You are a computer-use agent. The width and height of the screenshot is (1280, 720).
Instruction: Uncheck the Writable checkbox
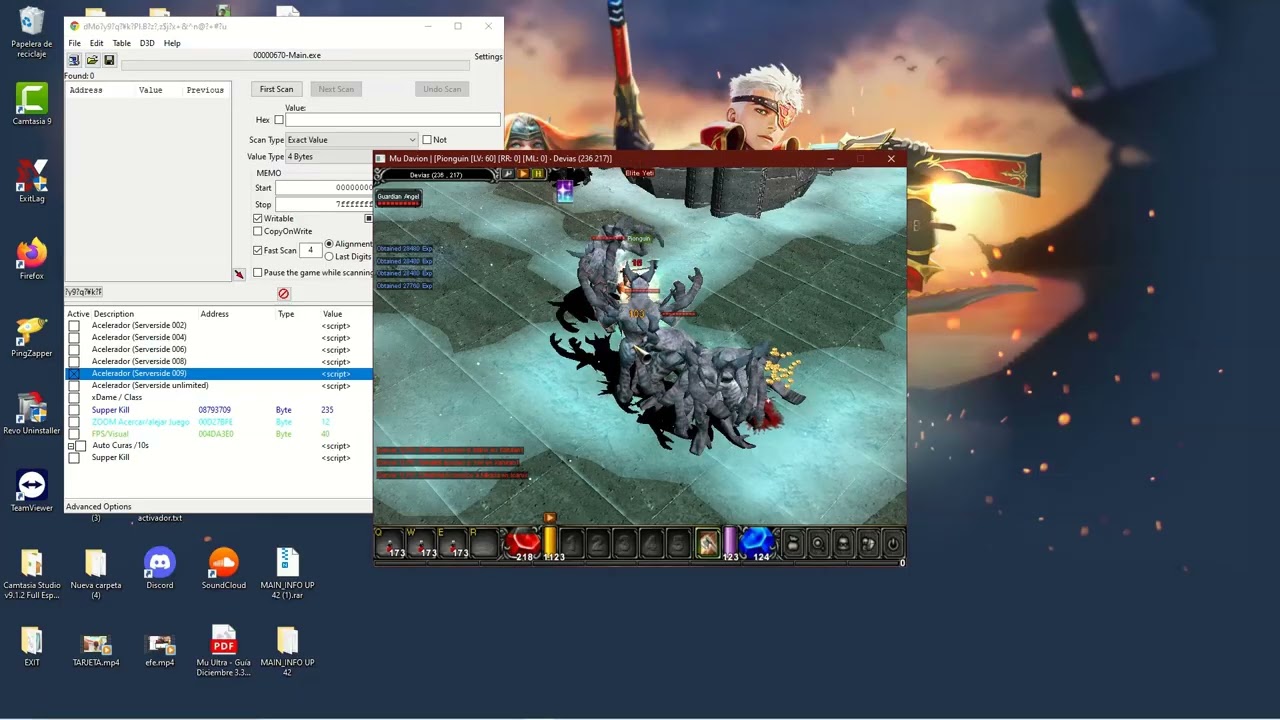pyautogui.click(x=258, y=219)
